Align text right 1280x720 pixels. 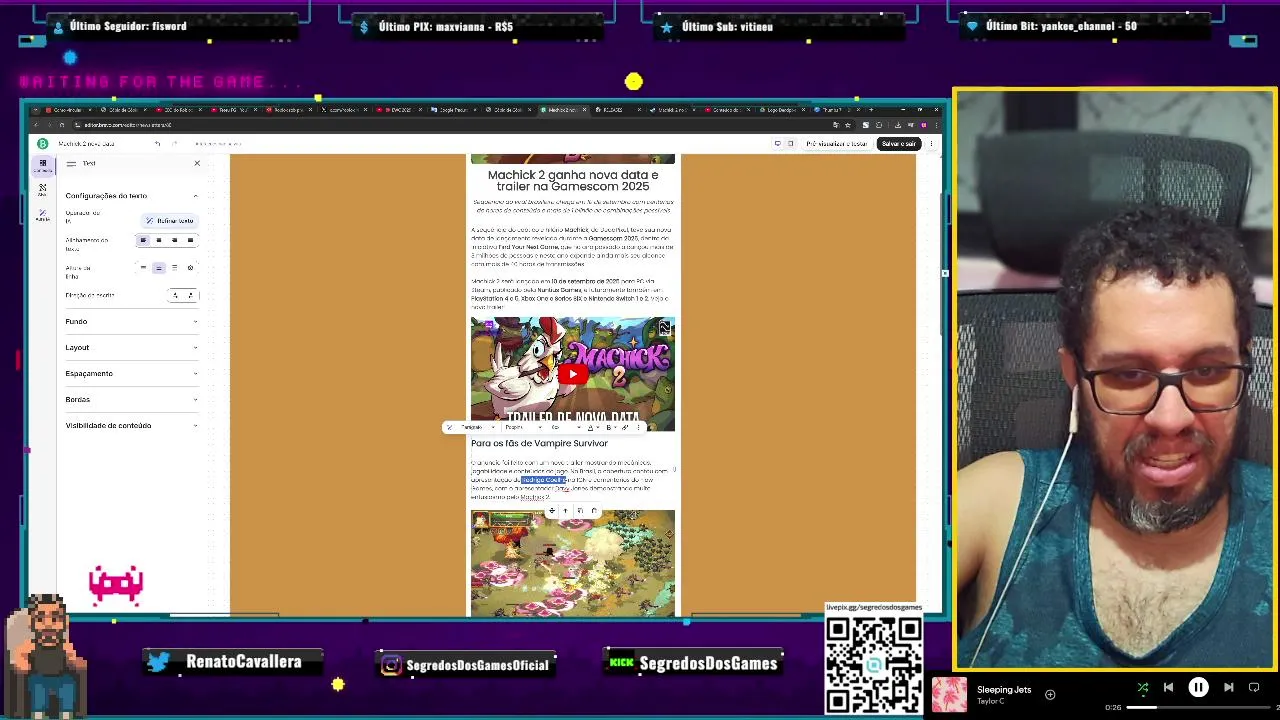[x=174, y=240]
